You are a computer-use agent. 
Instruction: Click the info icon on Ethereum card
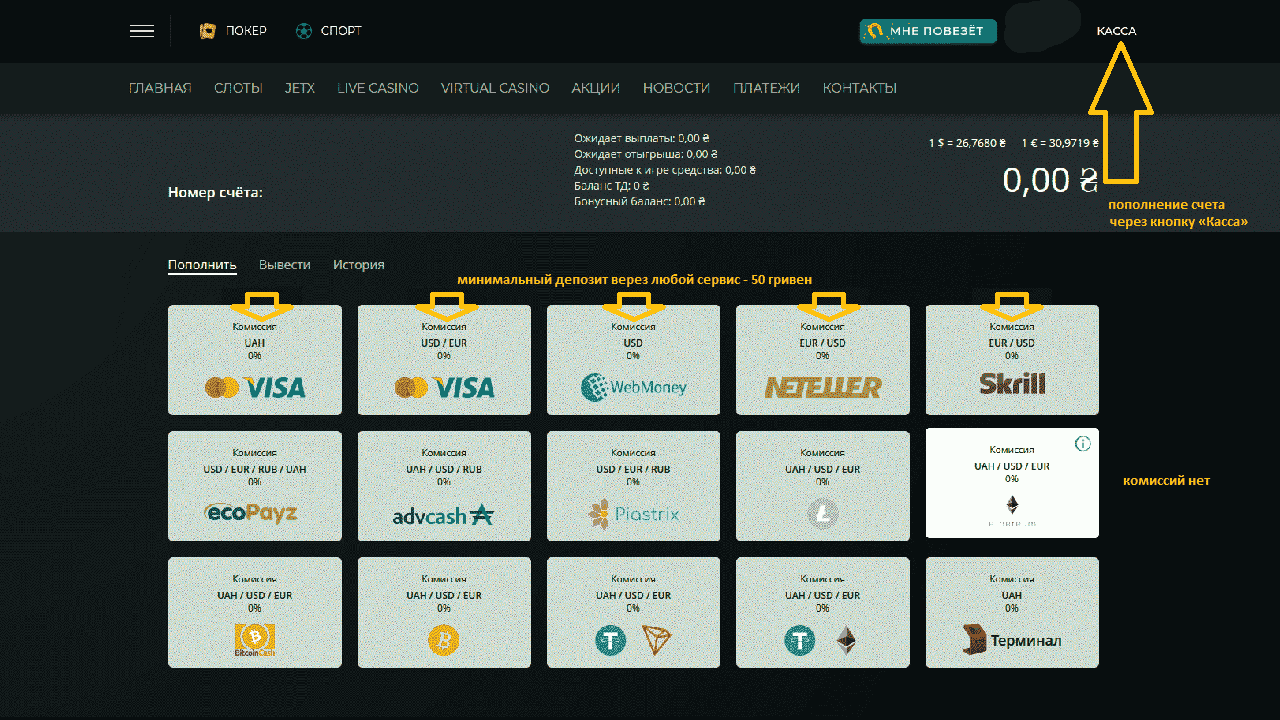coord(1082,443)
